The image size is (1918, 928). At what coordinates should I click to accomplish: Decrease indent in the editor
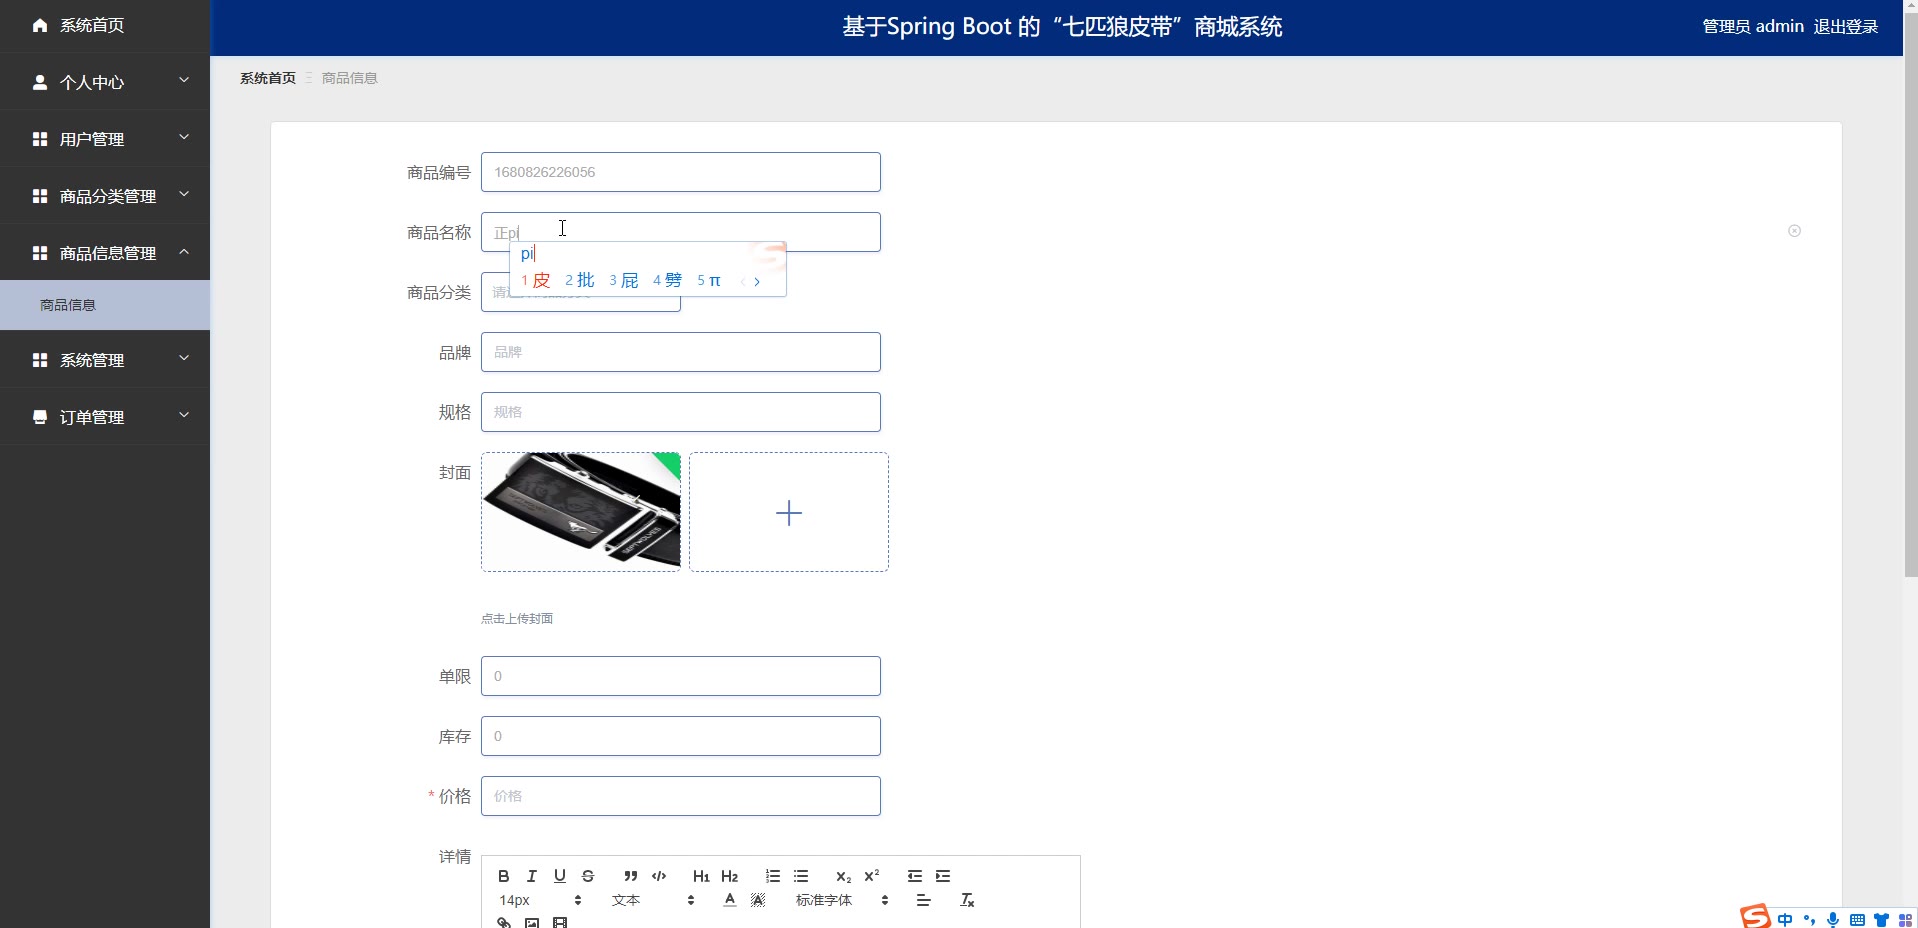915,876
